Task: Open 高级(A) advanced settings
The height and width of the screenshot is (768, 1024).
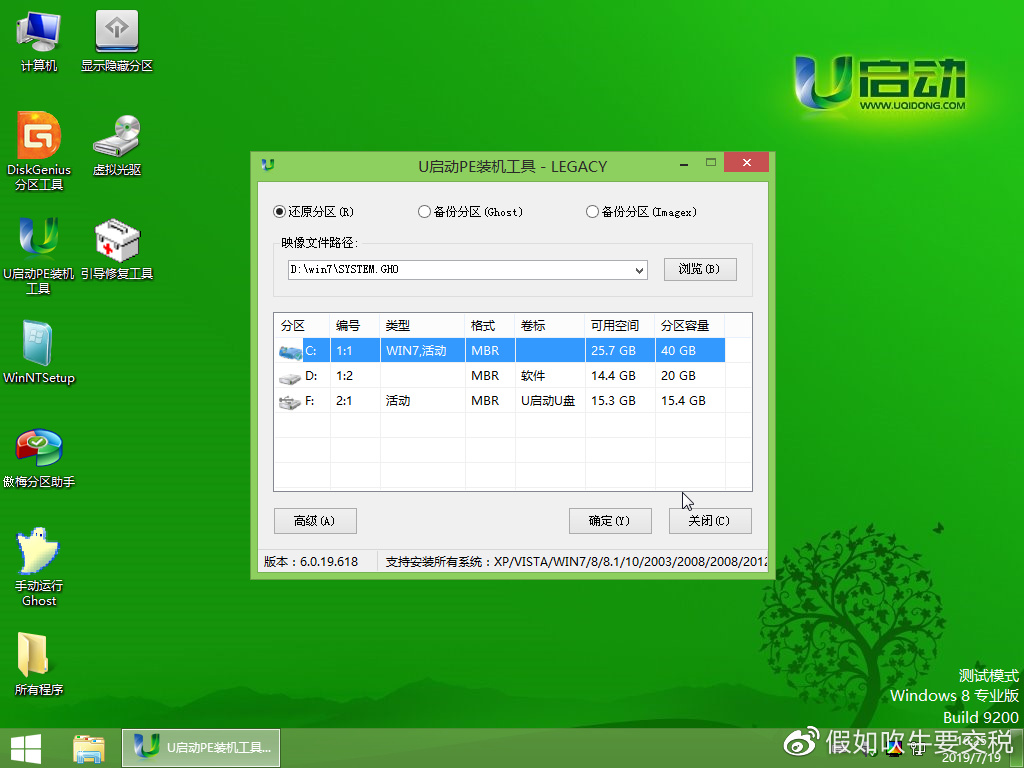Action: pos(315,520)
